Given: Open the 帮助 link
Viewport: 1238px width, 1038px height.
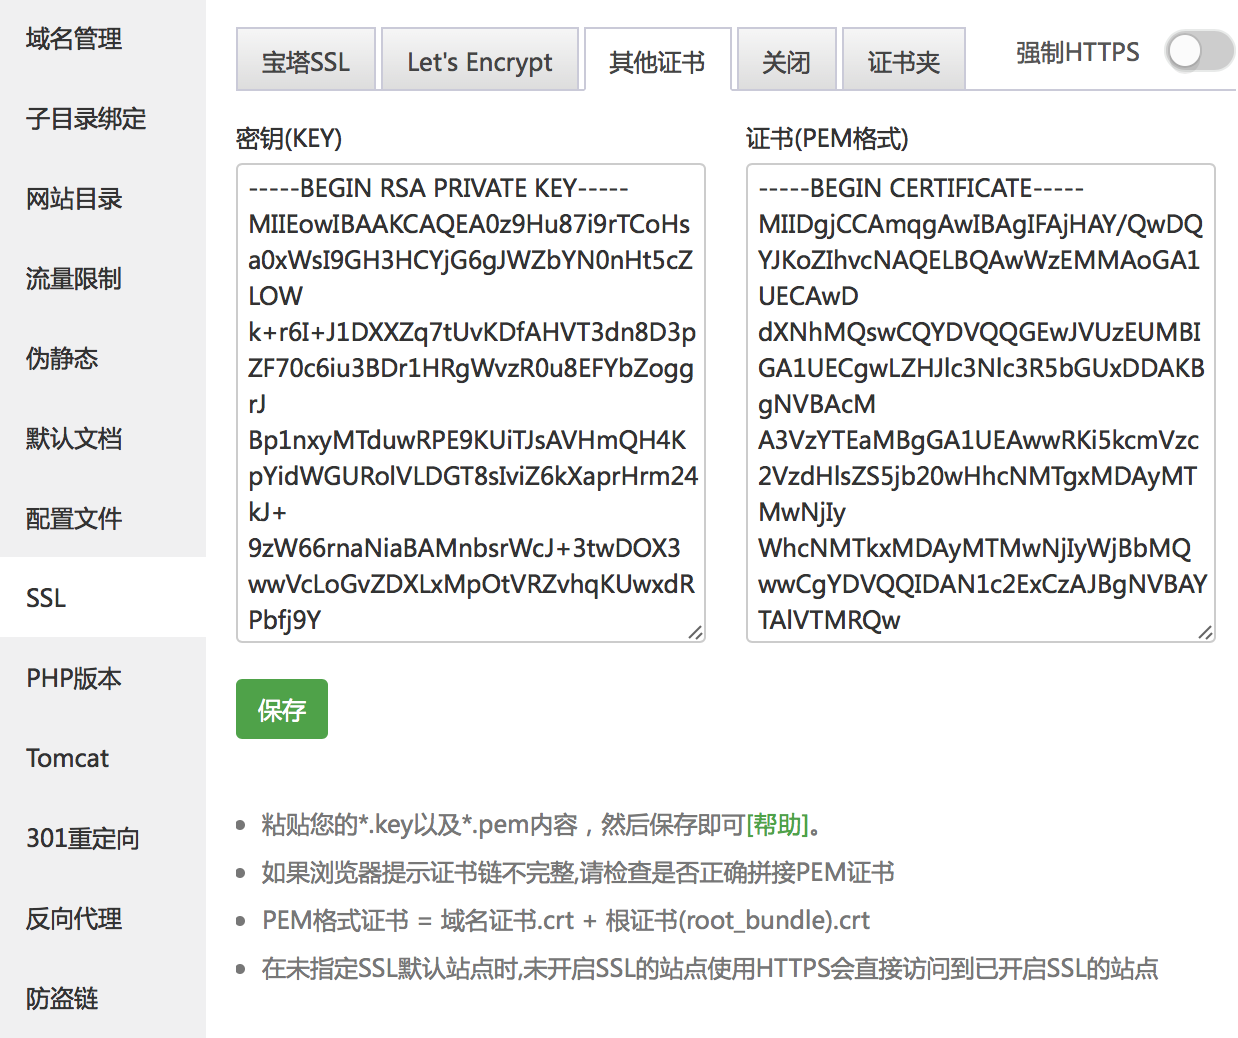Looking at the screenshot, I should pyautogui.click(x=778, y=825).
